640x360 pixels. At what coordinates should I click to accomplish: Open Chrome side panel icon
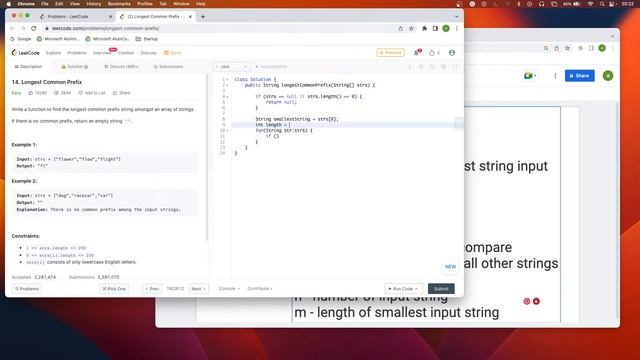[436, 29]
